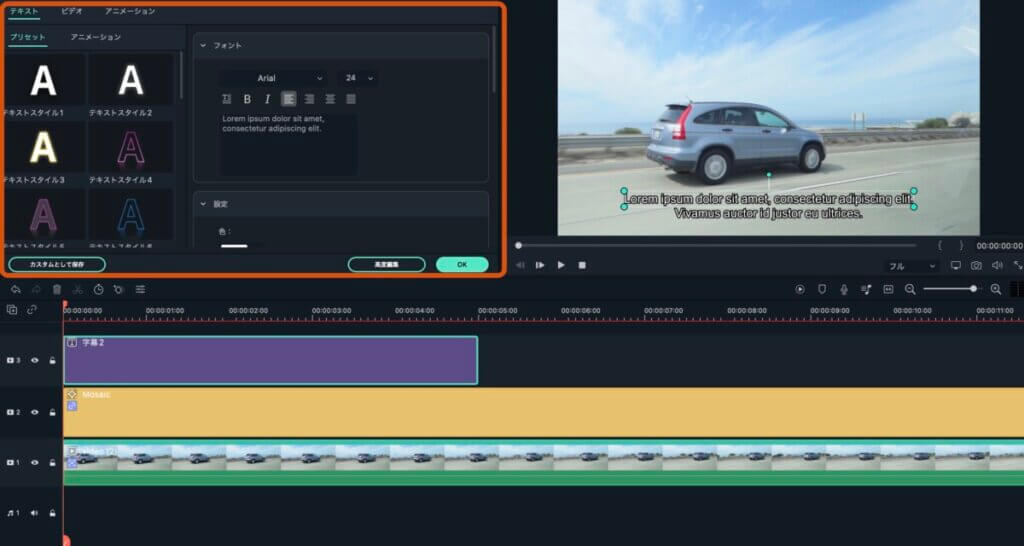
Task: Set the mark in point bracket
Action: (940, 246)
